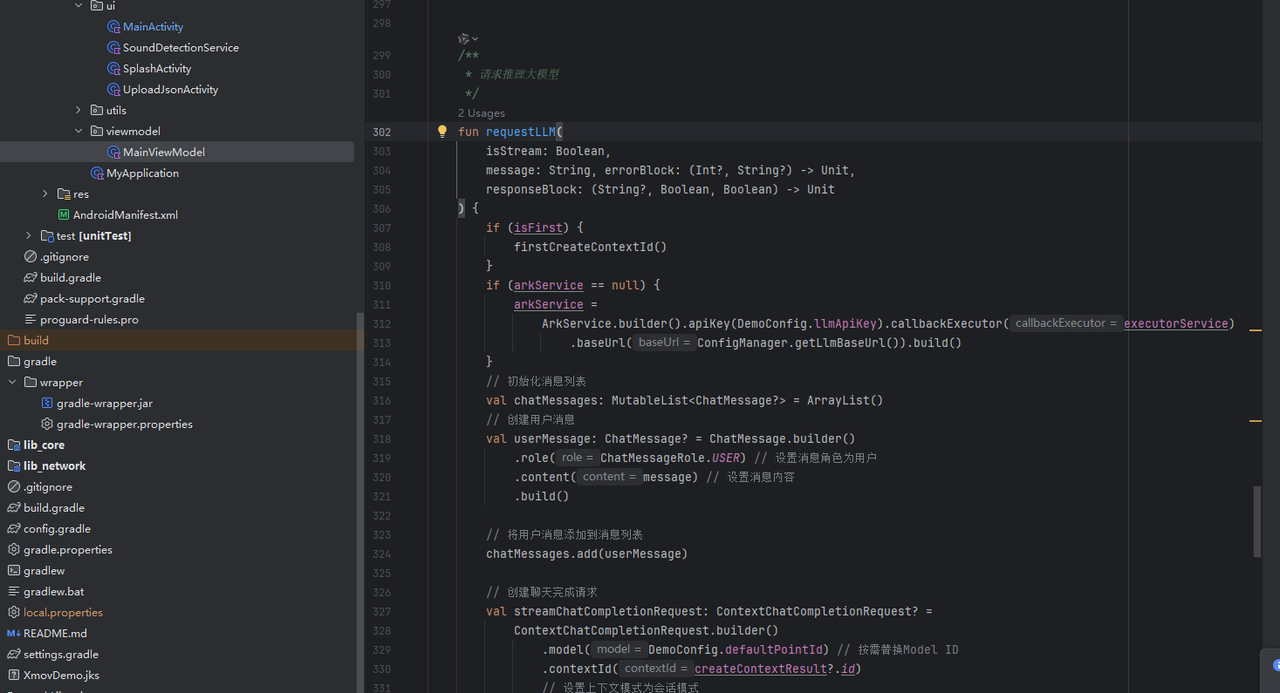Click the README.md markdown icon
This screenshot has height=693, width=1280.
14,634
